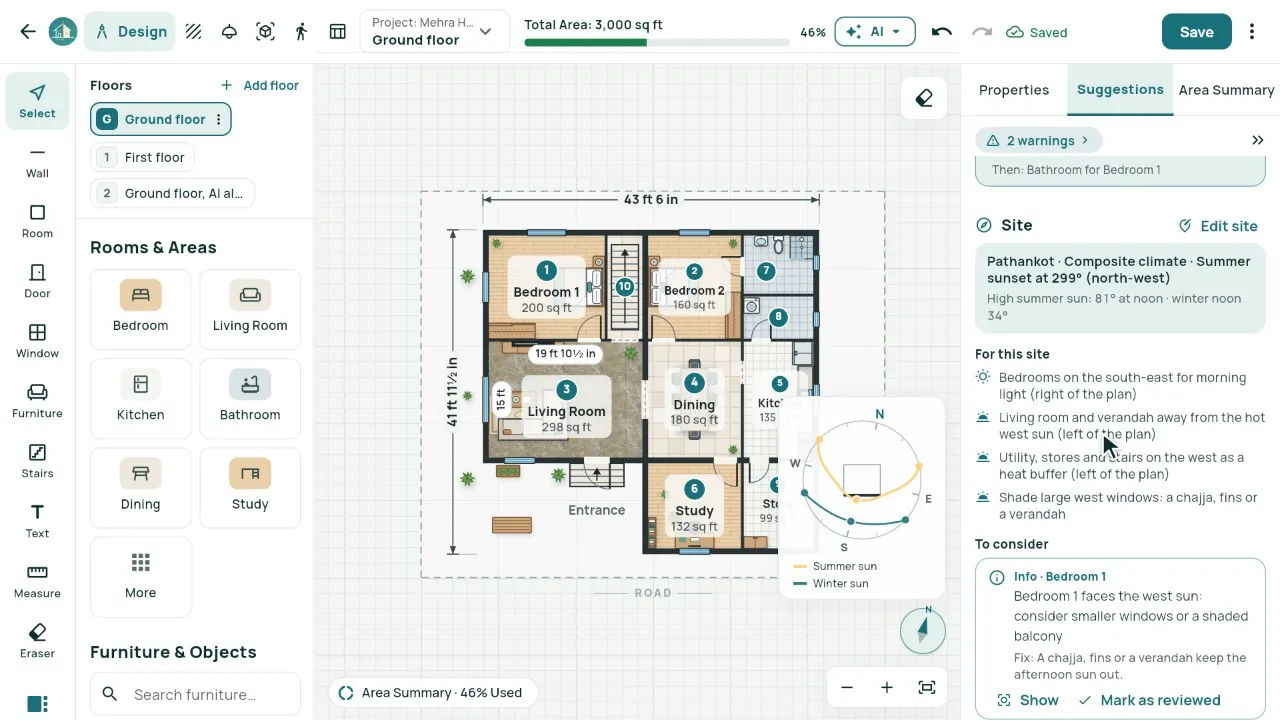Collapse the right panel with double chevron
Viewport: 1280px width, 720px height.
coord(1258,141)
